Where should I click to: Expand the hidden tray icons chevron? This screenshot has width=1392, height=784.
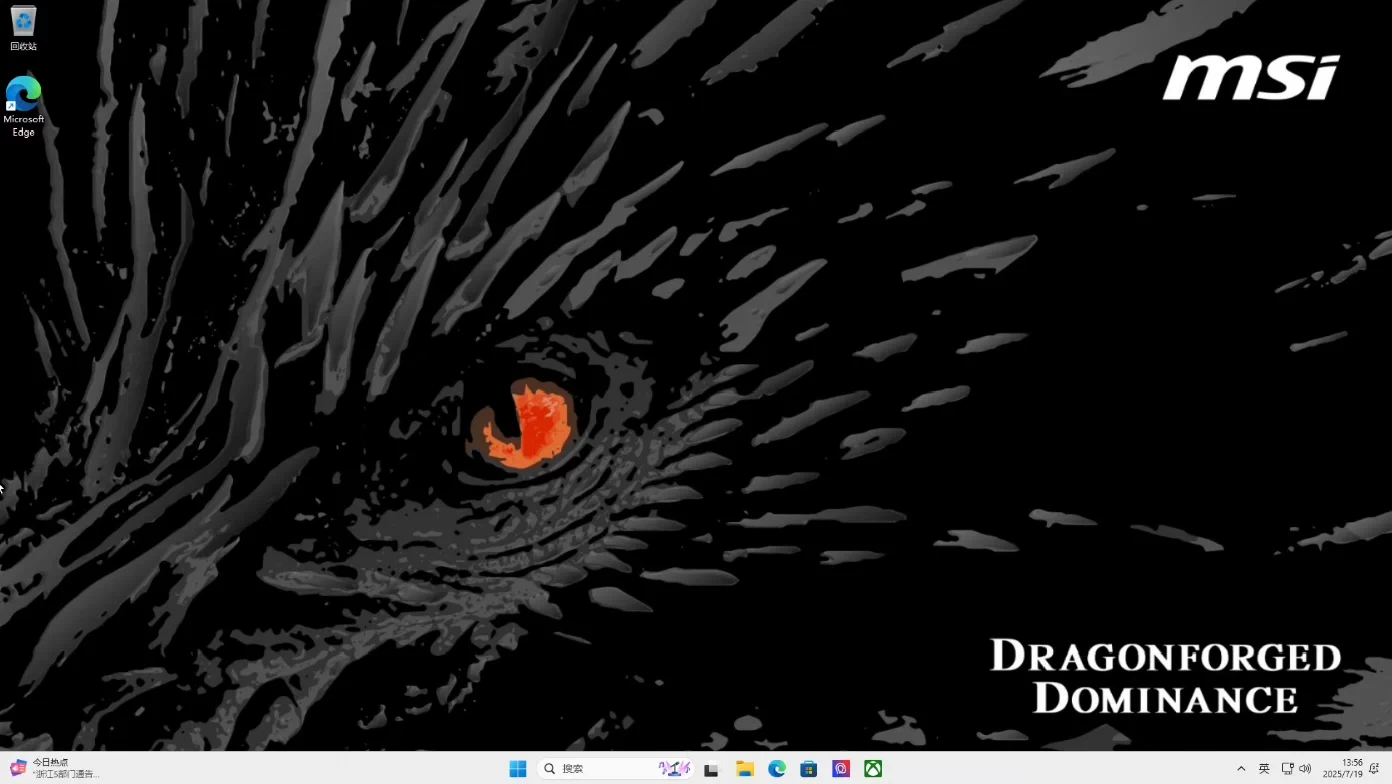(1241, 769)
